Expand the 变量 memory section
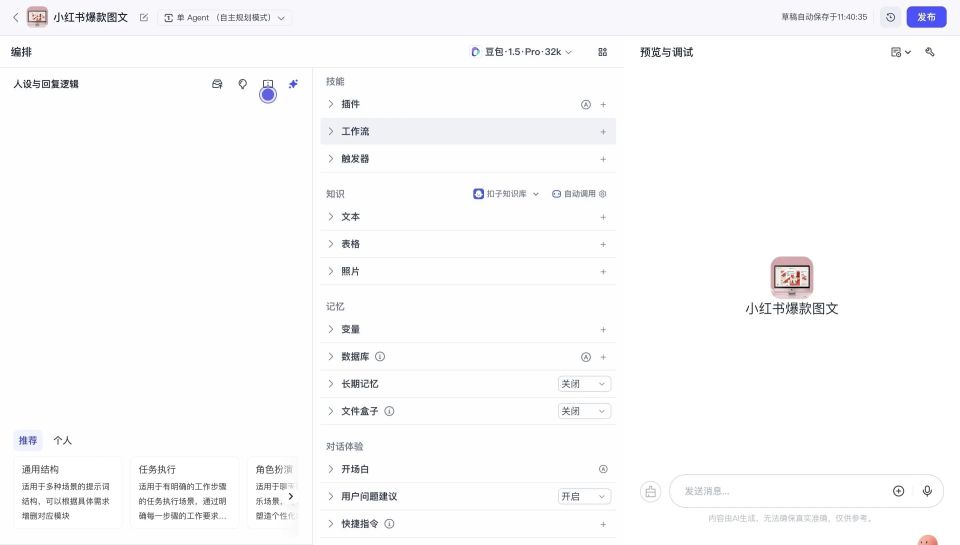The width and height of the screenshot is (960, 545). coord(331,329)
